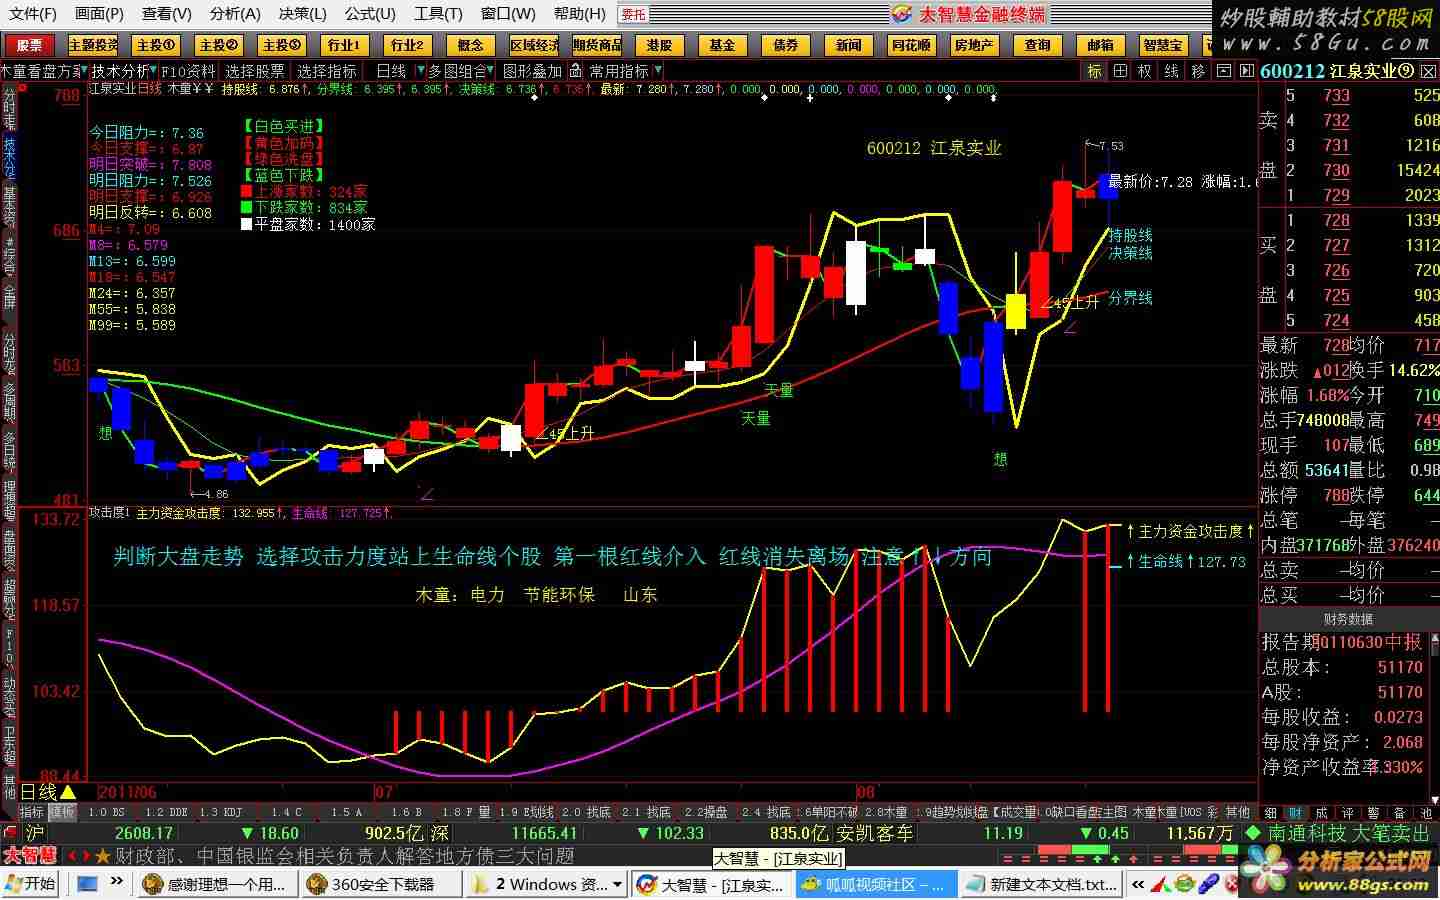
Task: Open the 智慧宝 button
Action: 1163,45
